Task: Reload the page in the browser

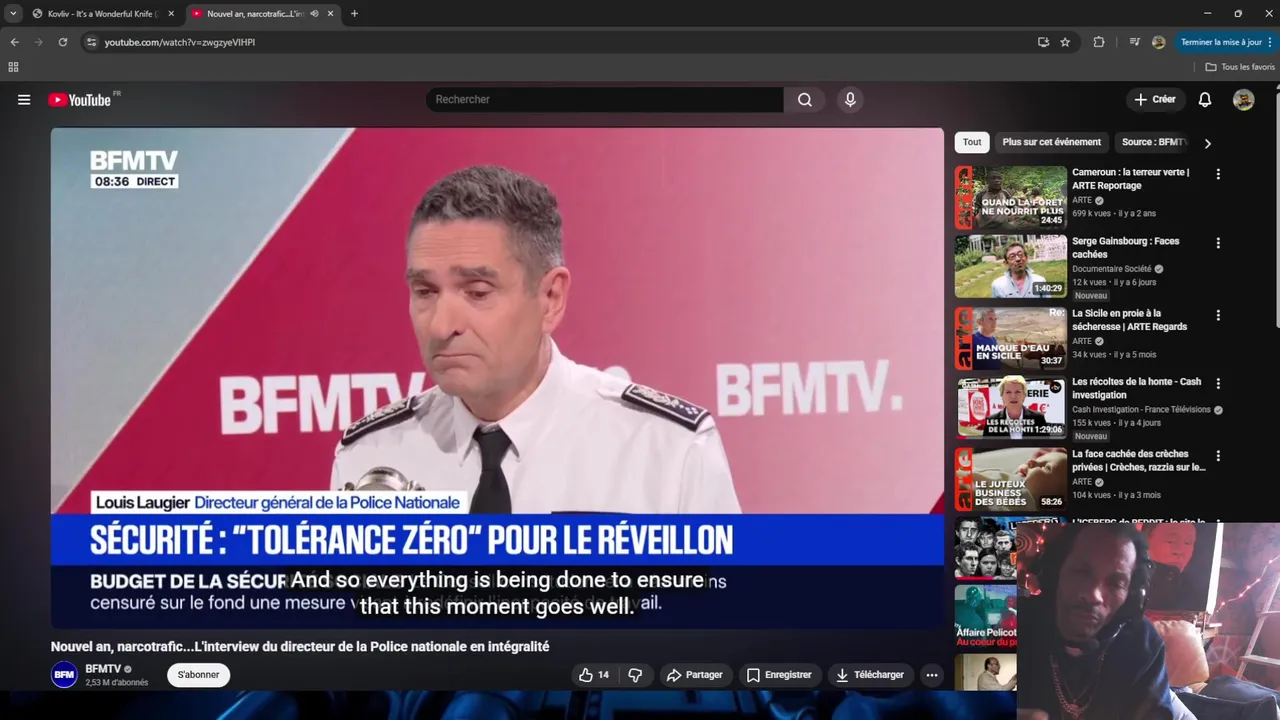Action: click(x=62, y=42)
